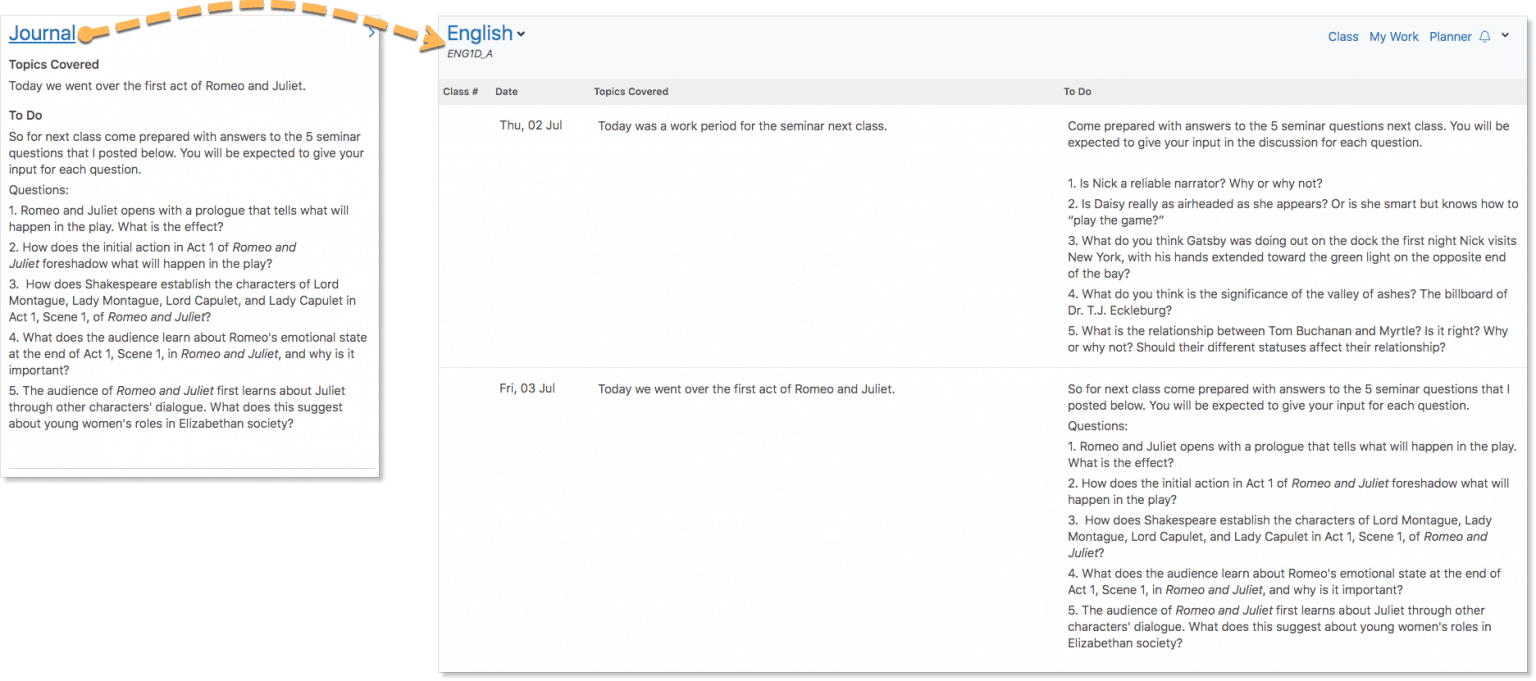Image resolution: width=1536 pixels, height=681 pixels.
Task: Switch to the Class section
Action: (x=1343, y=37)
